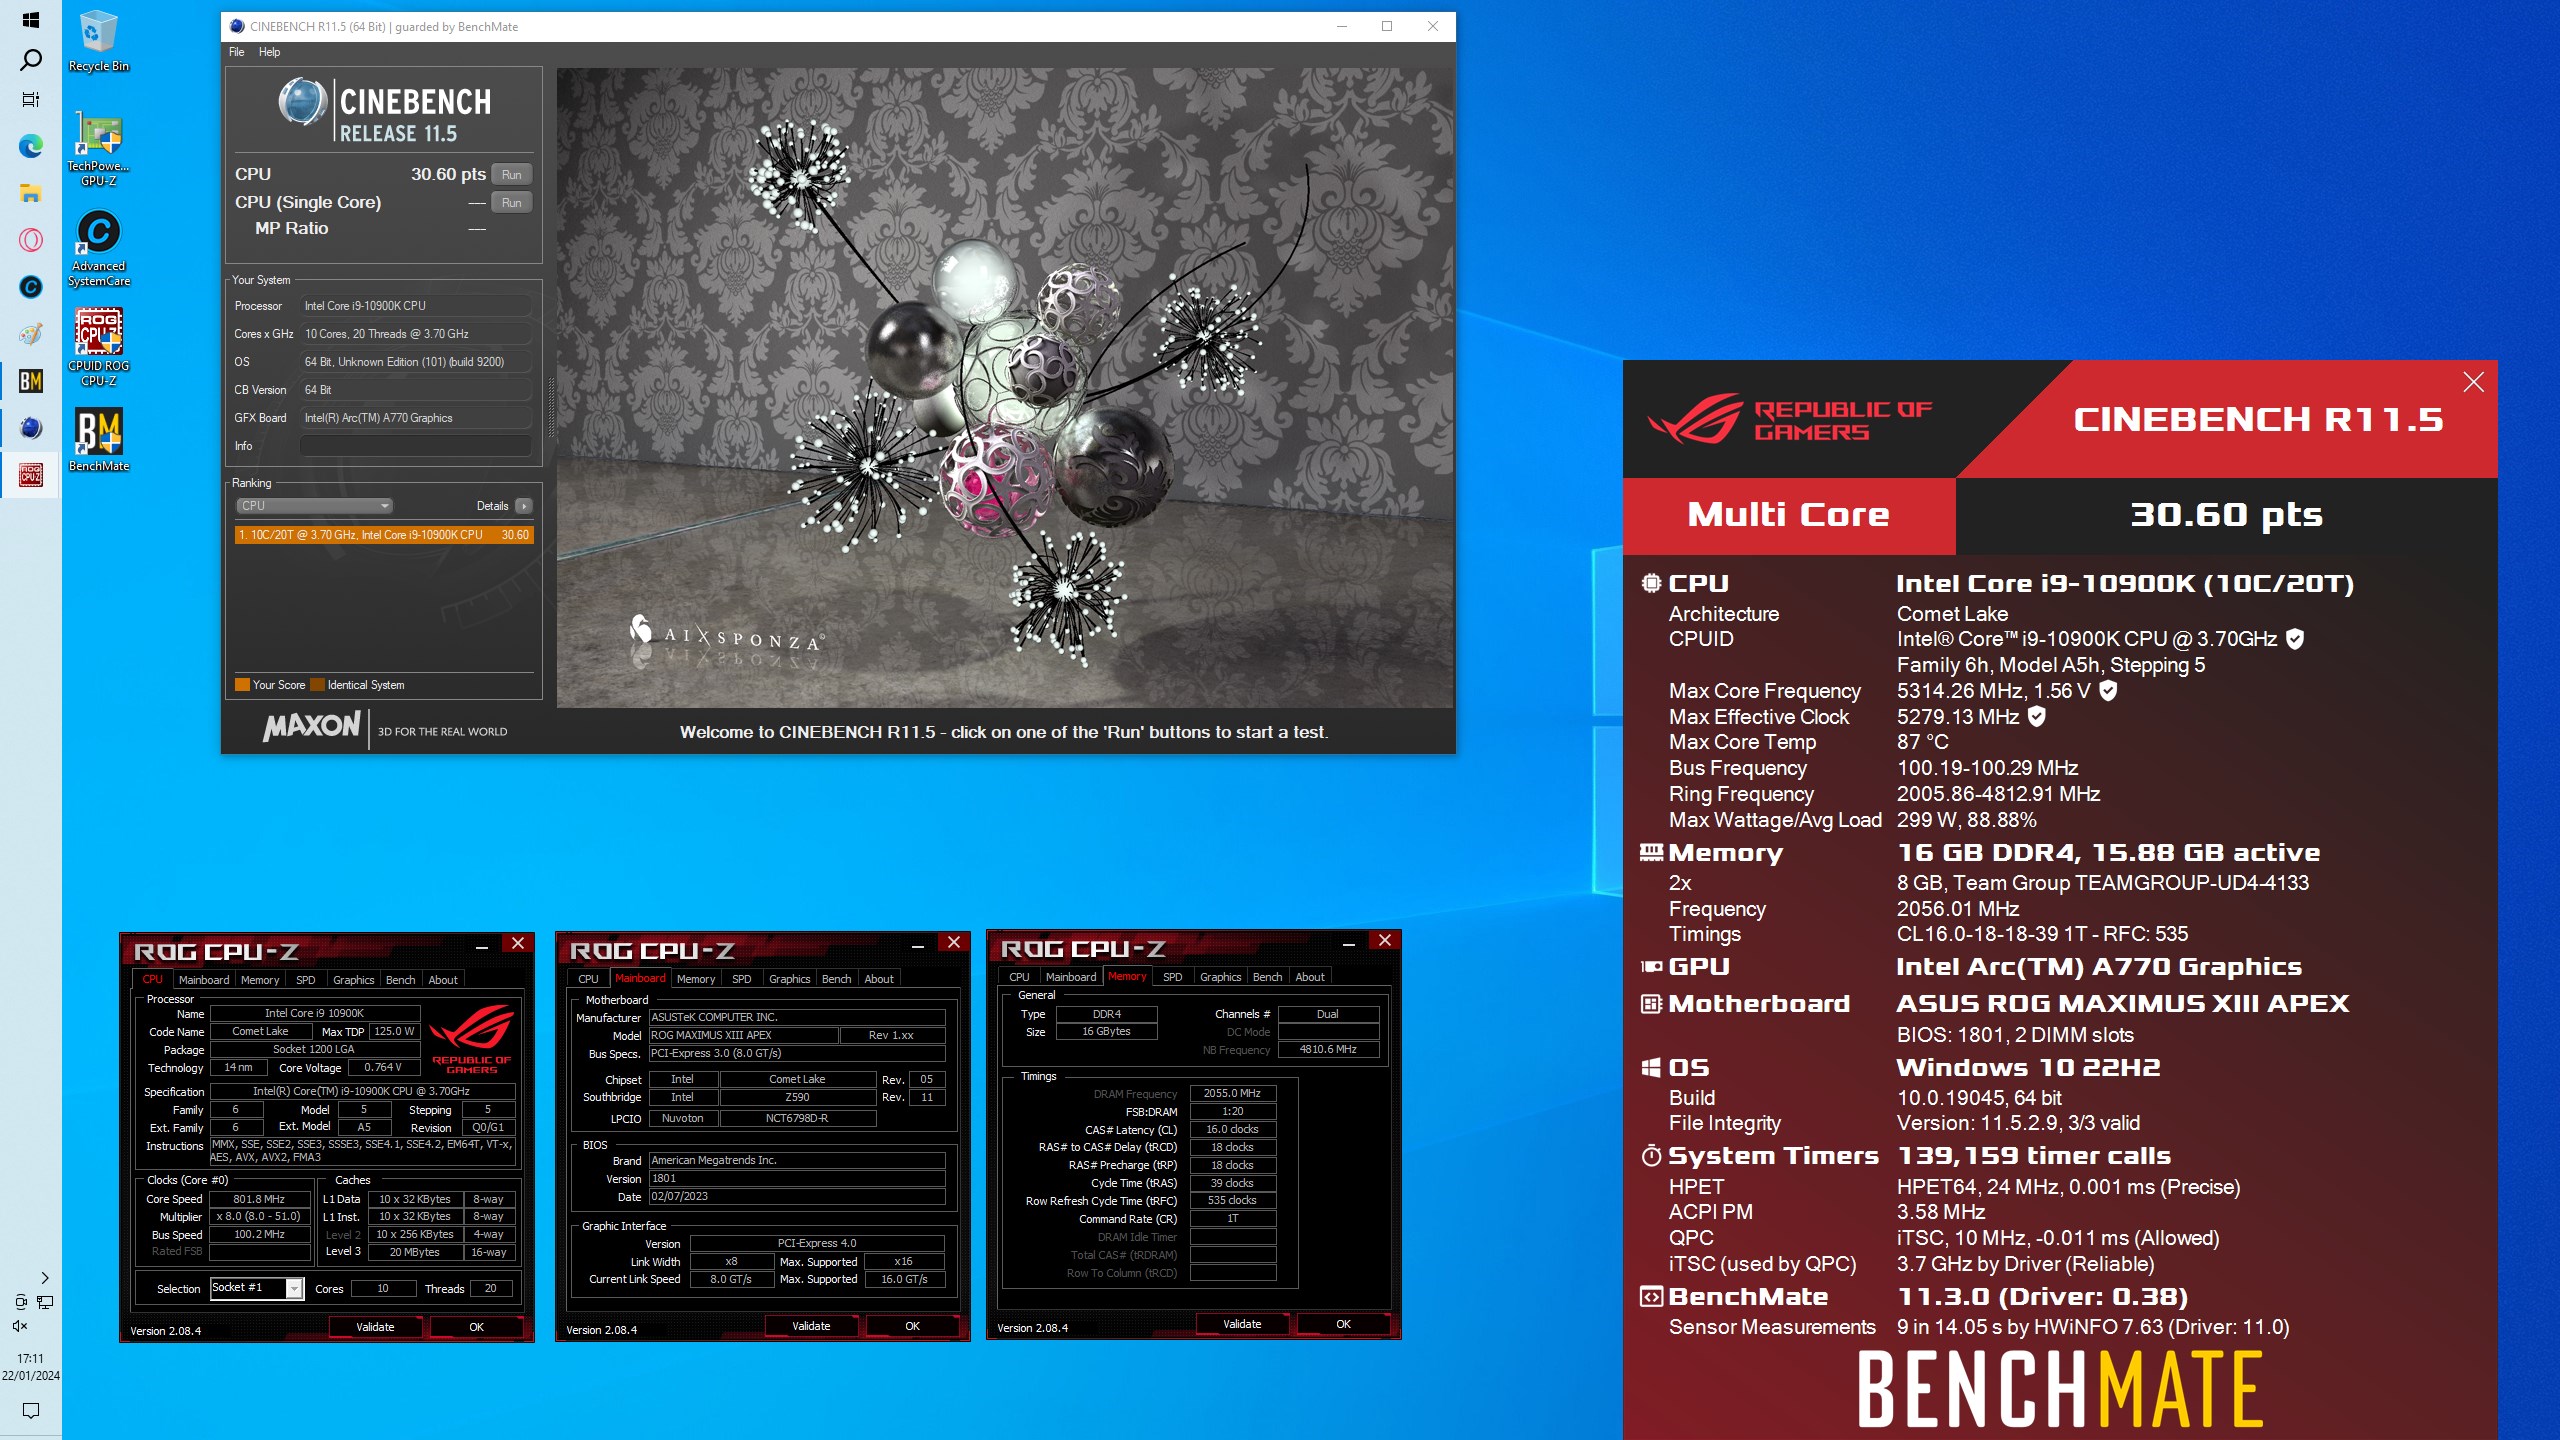The width and height of the screenshot is (2560, 1440).
Task: Switch to Memory tab in first CPU-Z window
Action: tap(260, 980)
